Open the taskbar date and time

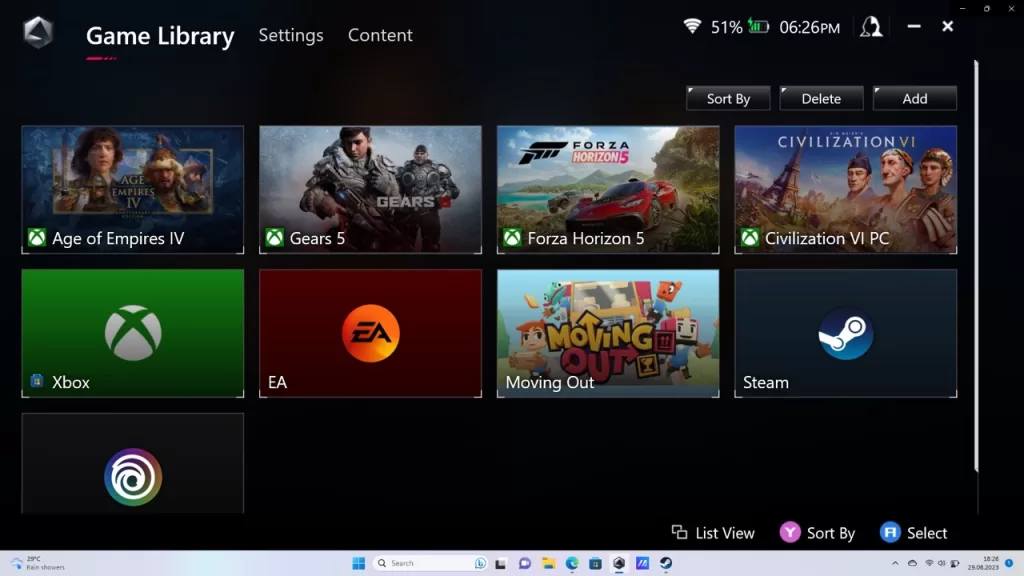[984, 563]
